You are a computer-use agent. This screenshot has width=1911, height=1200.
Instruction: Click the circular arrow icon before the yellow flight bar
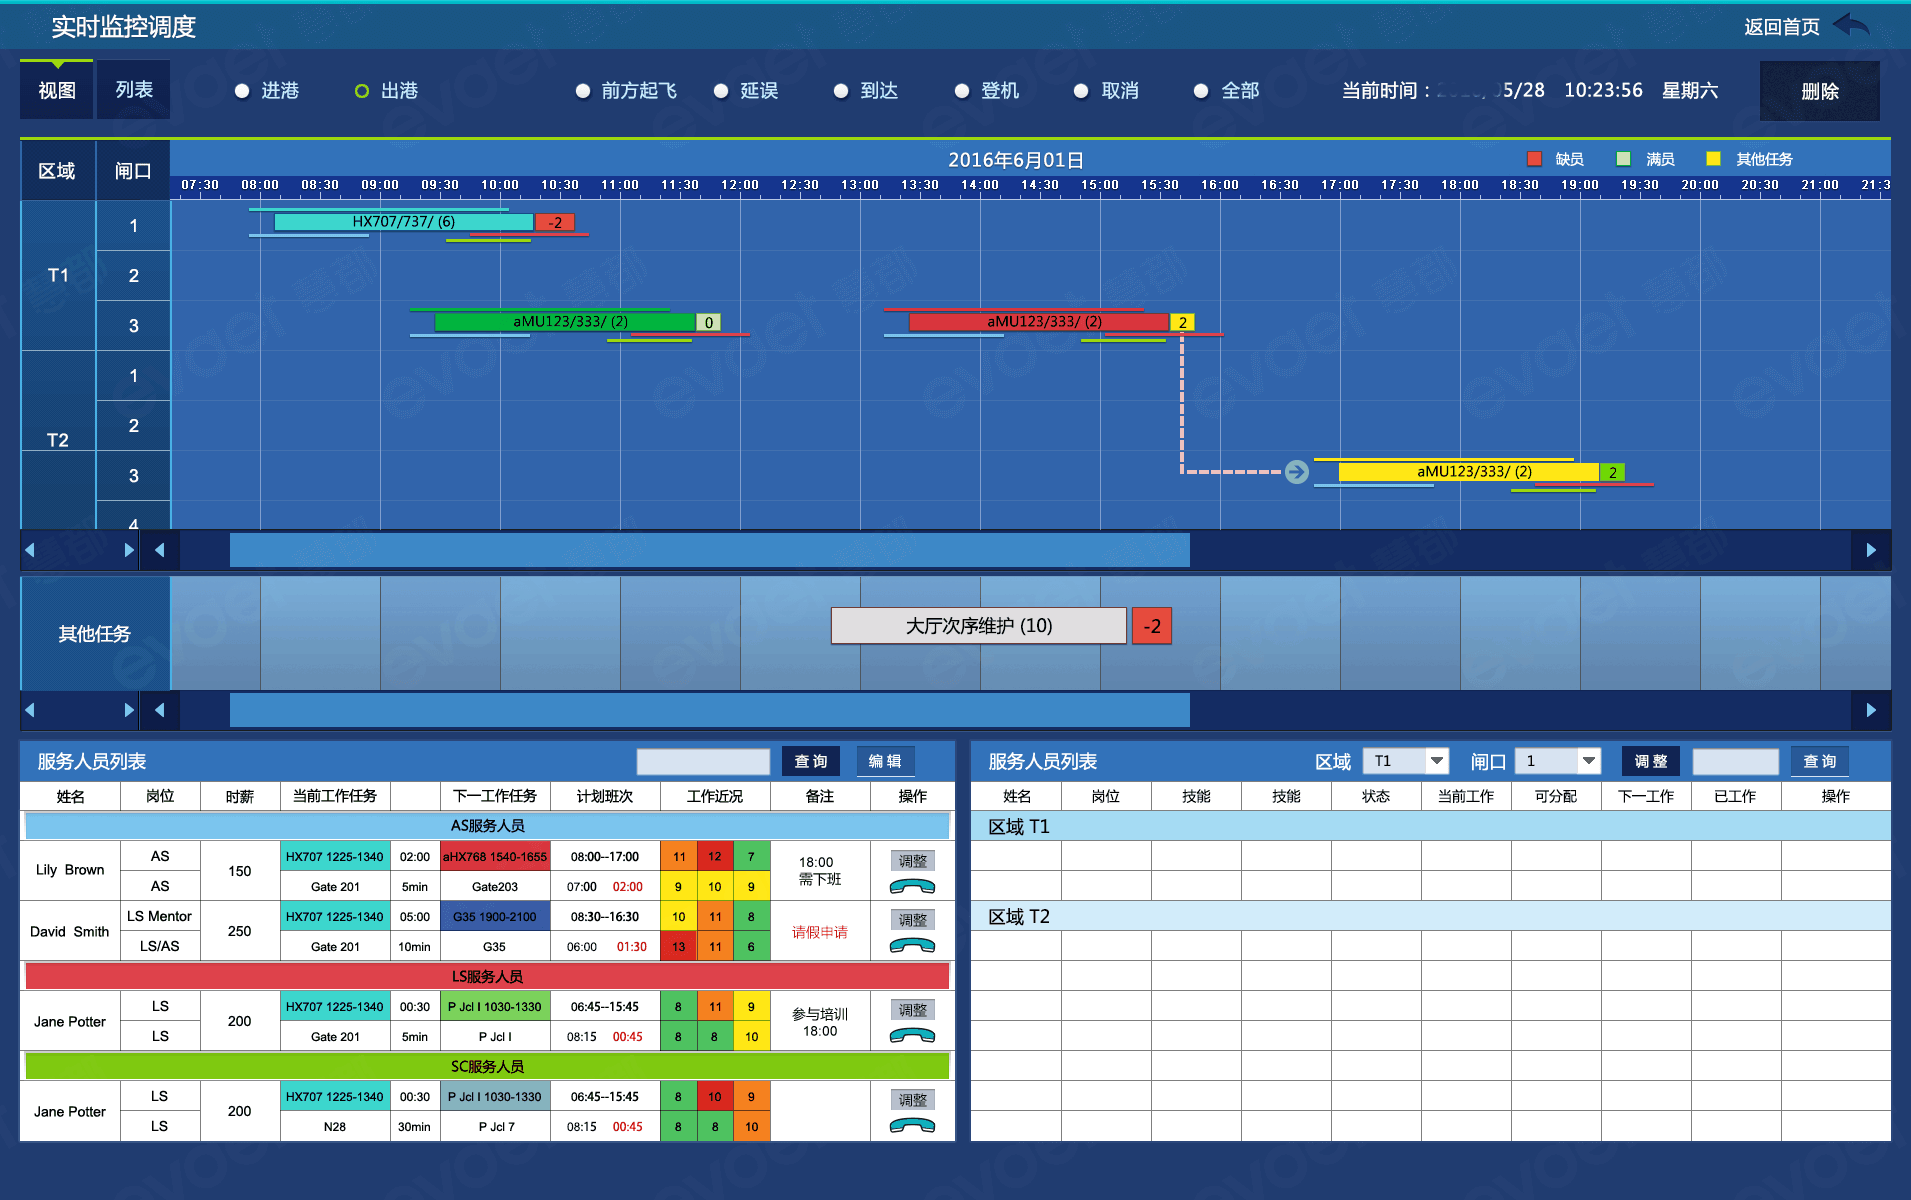click(1296, 472)
